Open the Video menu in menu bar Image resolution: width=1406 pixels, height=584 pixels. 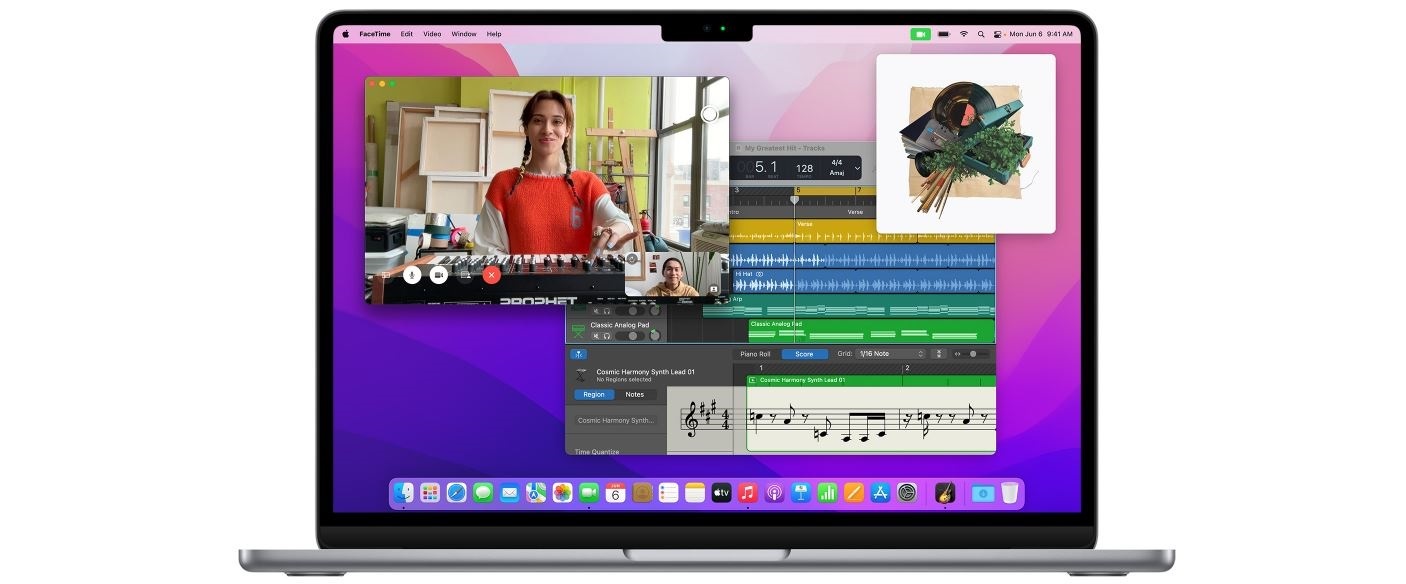click(432, 34)
